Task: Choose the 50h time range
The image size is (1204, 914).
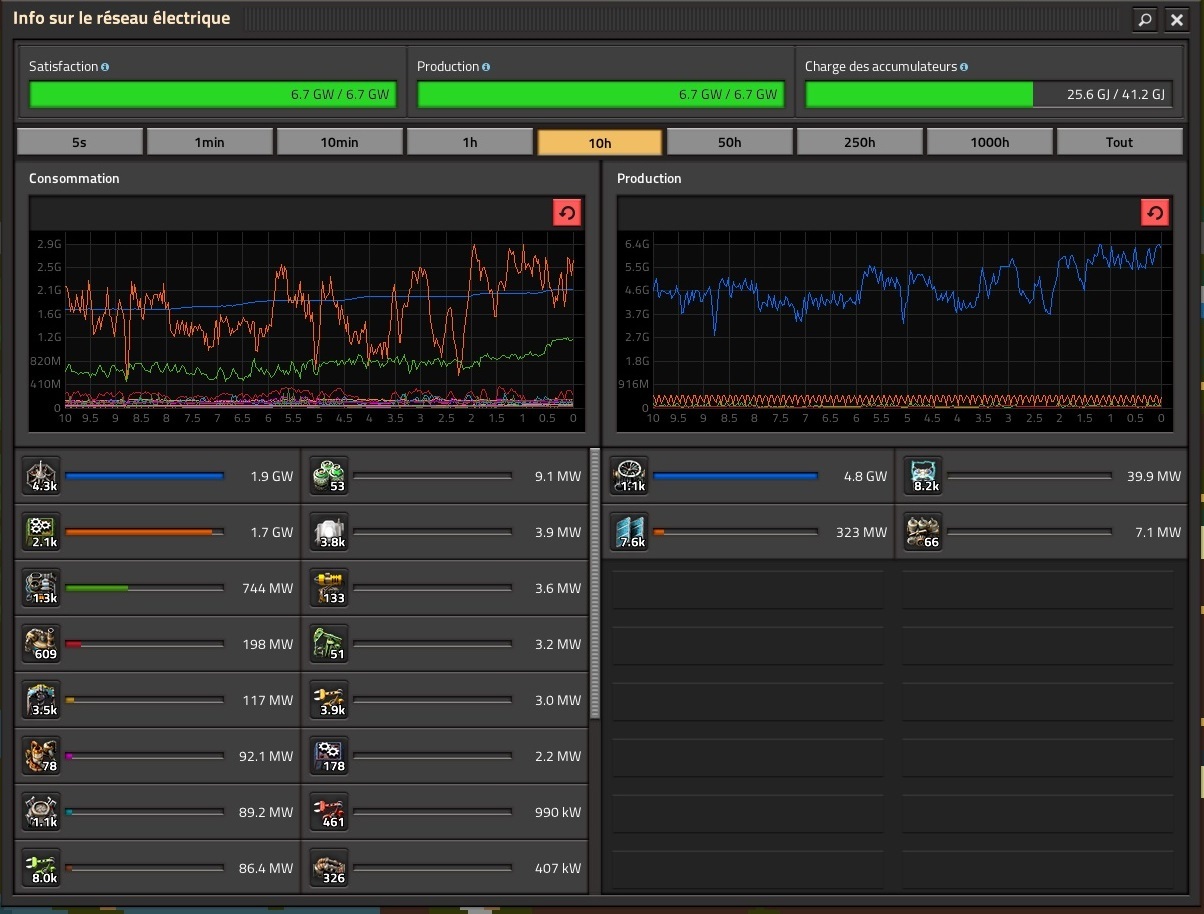Action: 730,142
